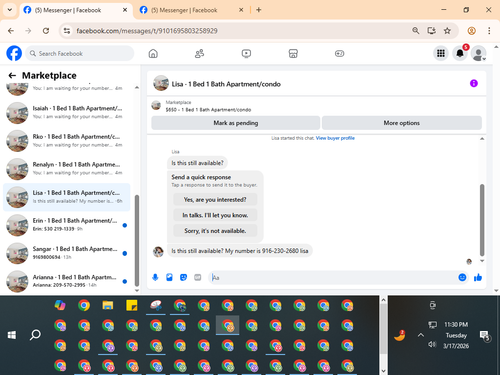Open Rko's conversation in the list
This screenshot has height=375, width=500.
(x=66, y=141)
